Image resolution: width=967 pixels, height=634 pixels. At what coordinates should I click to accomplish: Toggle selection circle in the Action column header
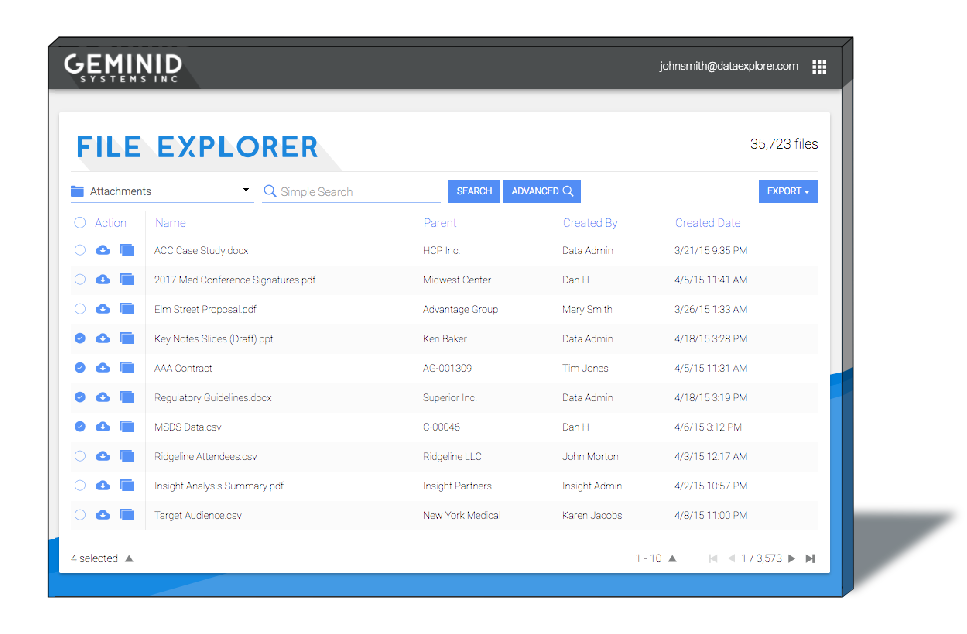pos(80,222)
